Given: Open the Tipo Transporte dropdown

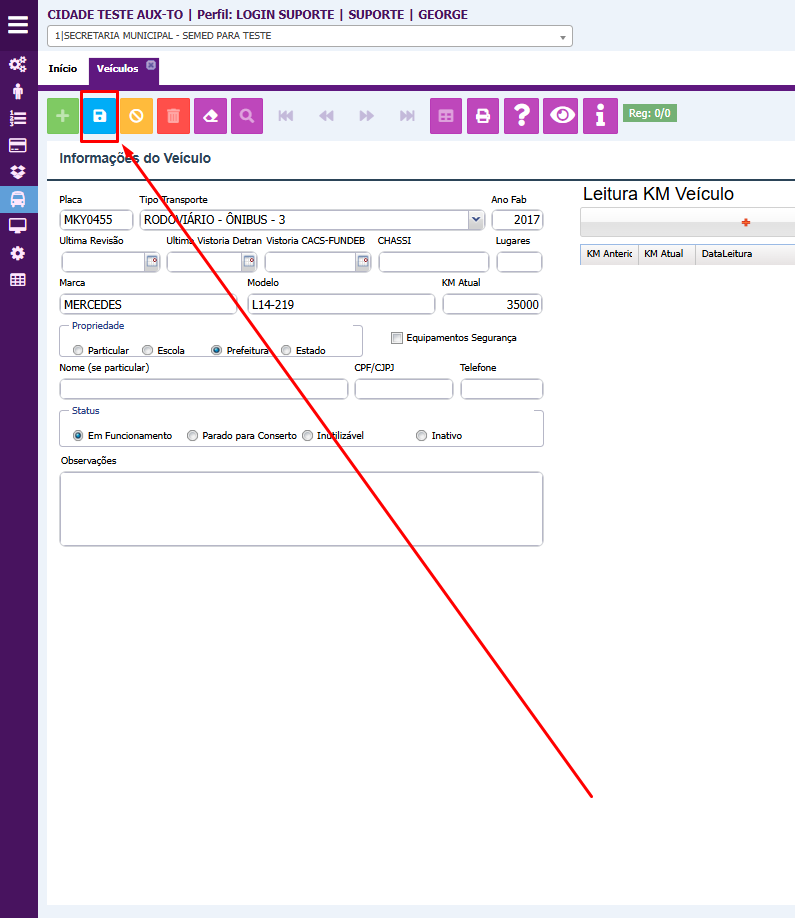Looking at the screenshot, I should coord(474,220).
